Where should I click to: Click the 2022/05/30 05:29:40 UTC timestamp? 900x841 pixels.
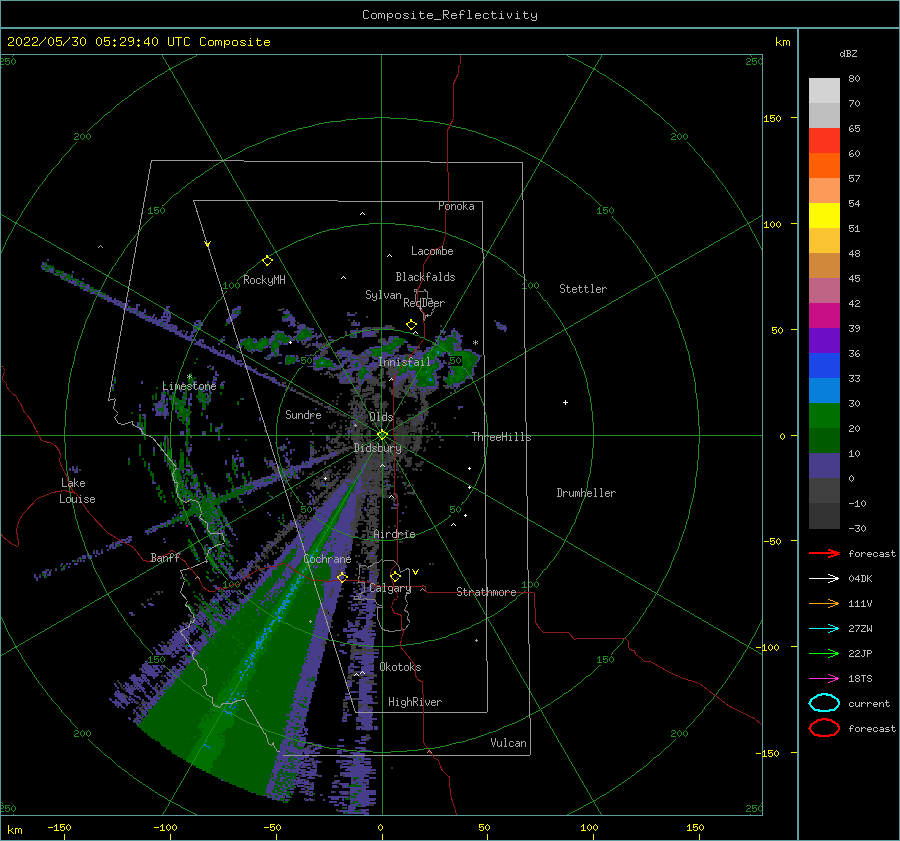click(138, 42)
